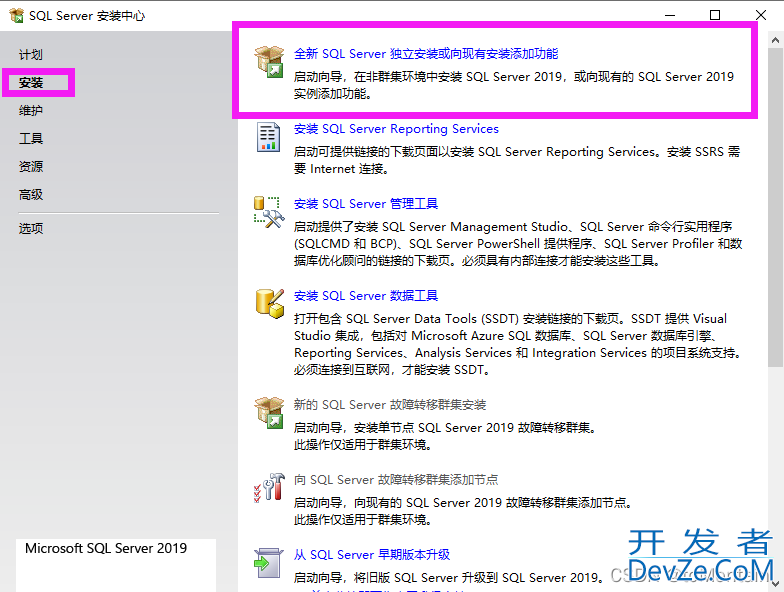
Task: Open the 计划 page in sidebar
Action: 30,54
